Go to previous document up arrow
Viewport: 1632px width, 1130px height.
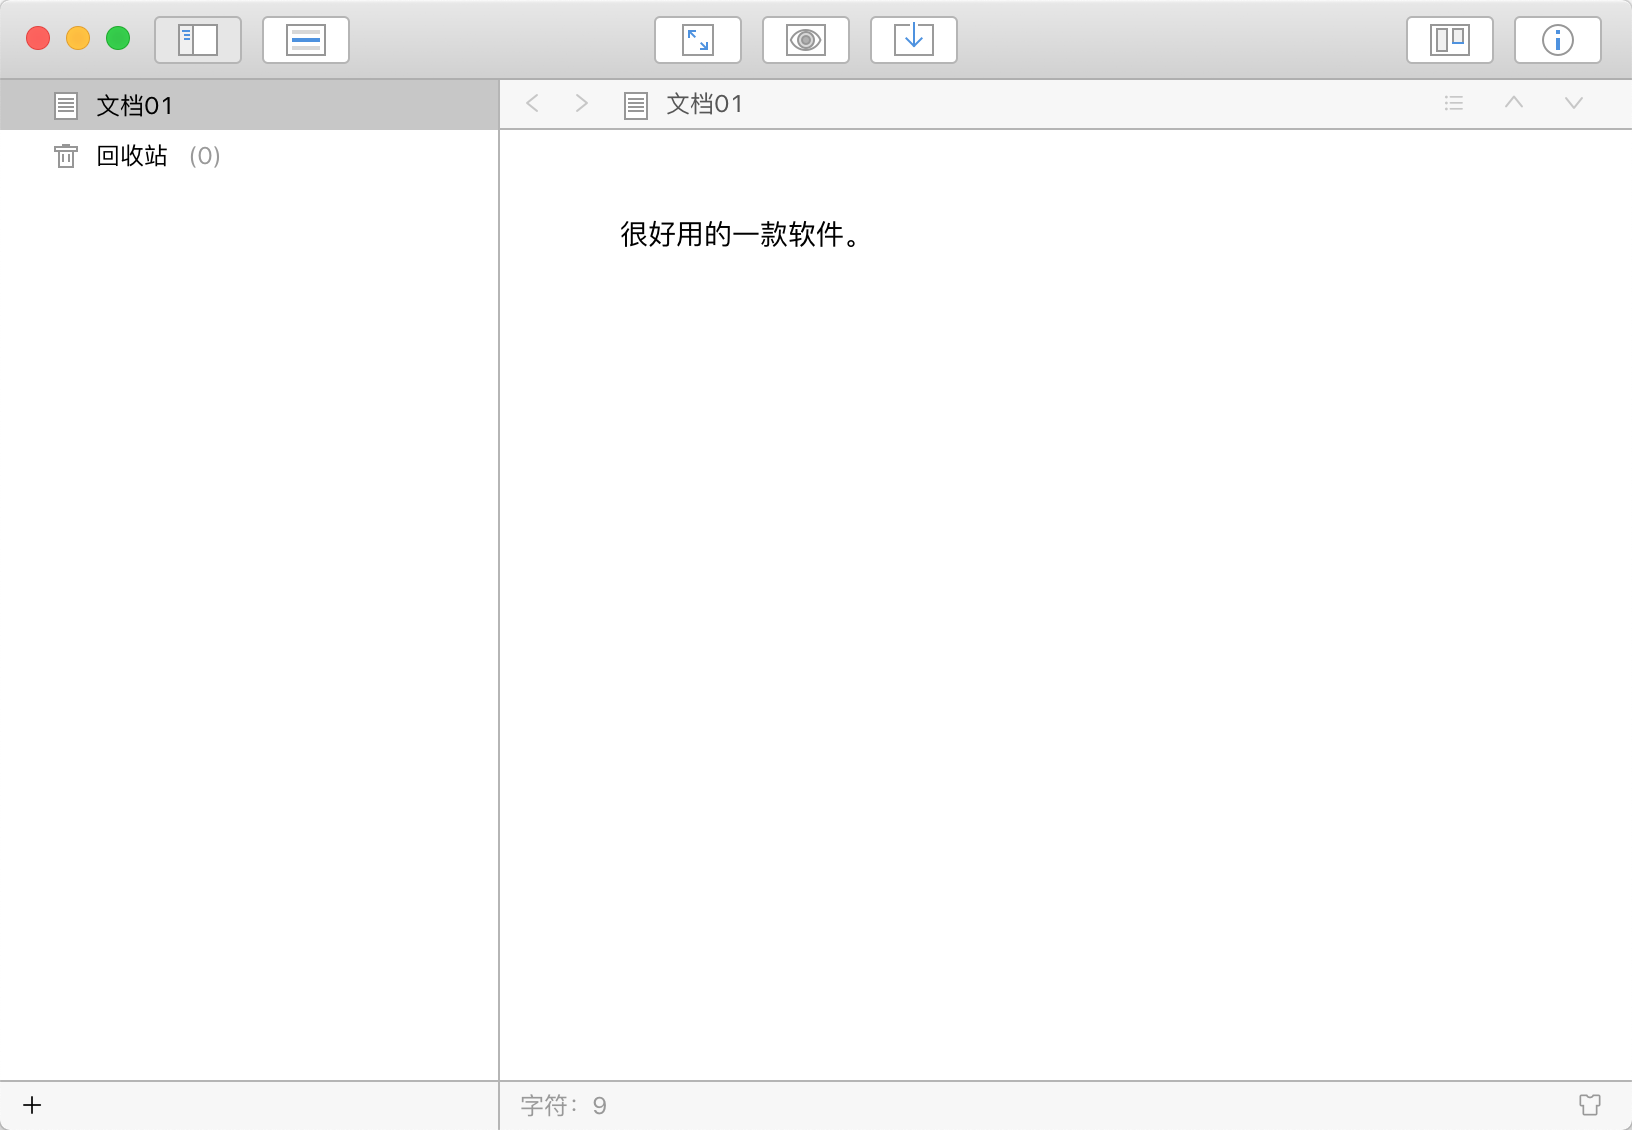click(x=1514, y=102)
